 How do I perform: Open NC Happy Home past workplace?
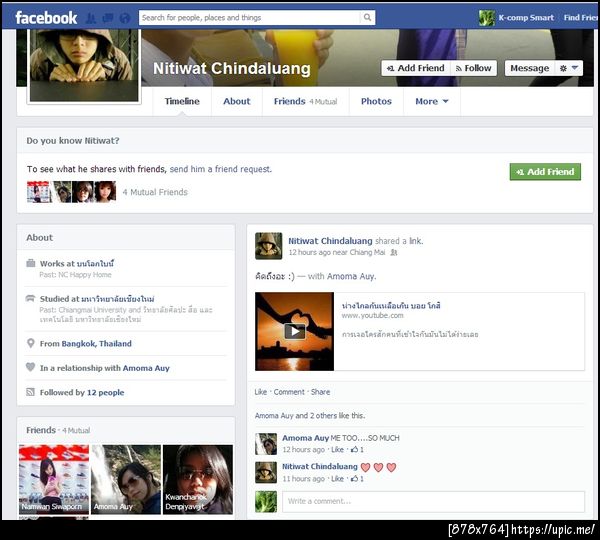coord(85,275)
